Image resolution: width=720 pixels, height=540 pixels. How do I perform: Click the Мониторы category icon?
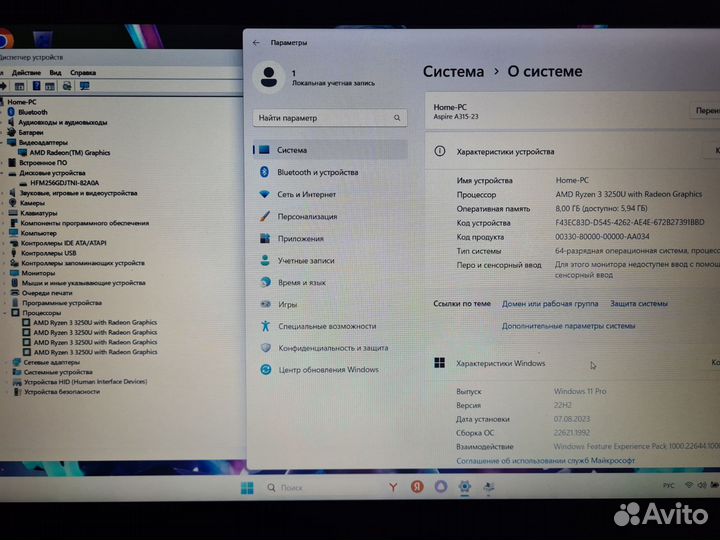coord(14,273)
